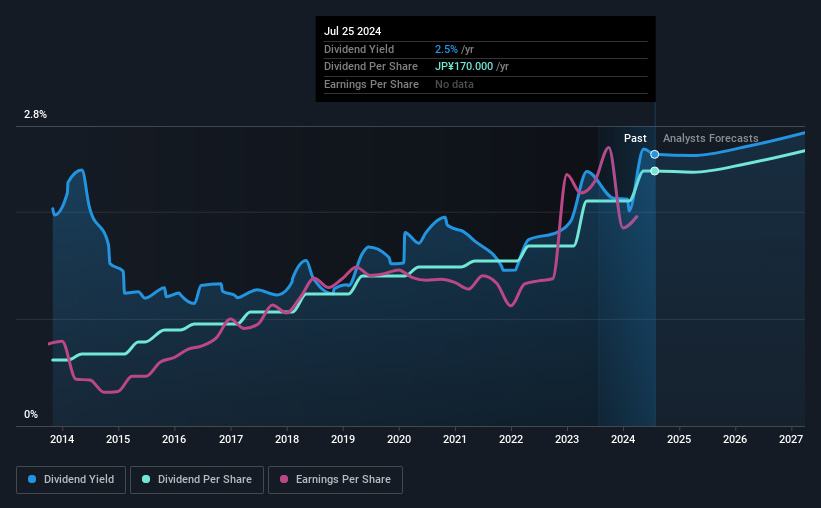This screenshot has width=821, height=508.
Task: Click the 2.5% dividend yield tooltip value
Action: 446,49
